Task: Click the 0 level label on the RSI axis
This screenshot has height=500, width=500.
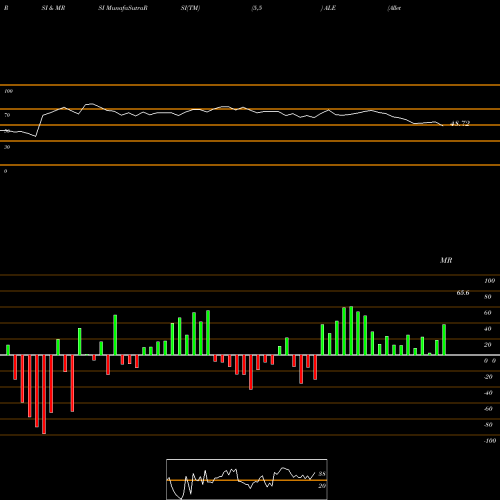Action: coord(5,171)
